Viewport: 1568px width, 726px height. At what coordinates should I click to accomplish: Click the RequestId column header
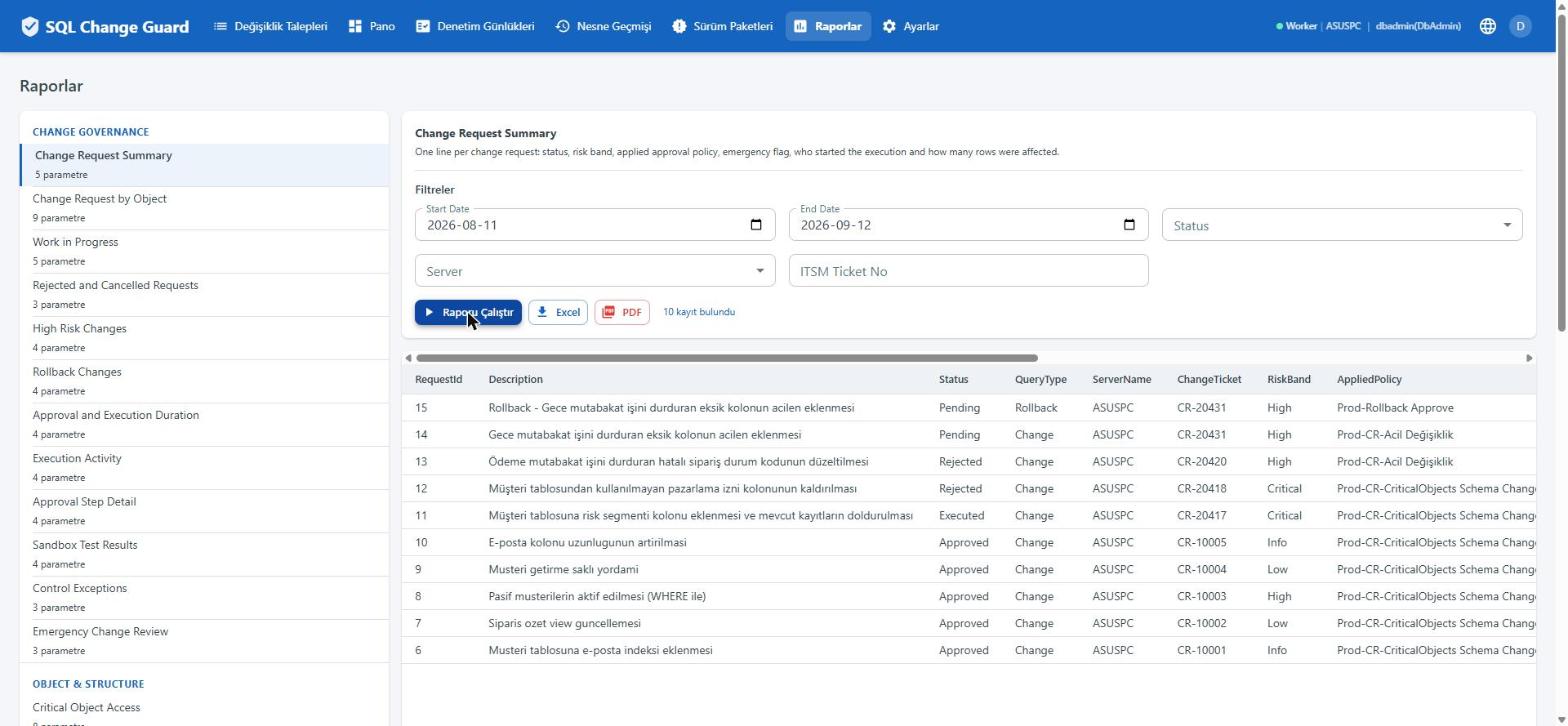438,380
